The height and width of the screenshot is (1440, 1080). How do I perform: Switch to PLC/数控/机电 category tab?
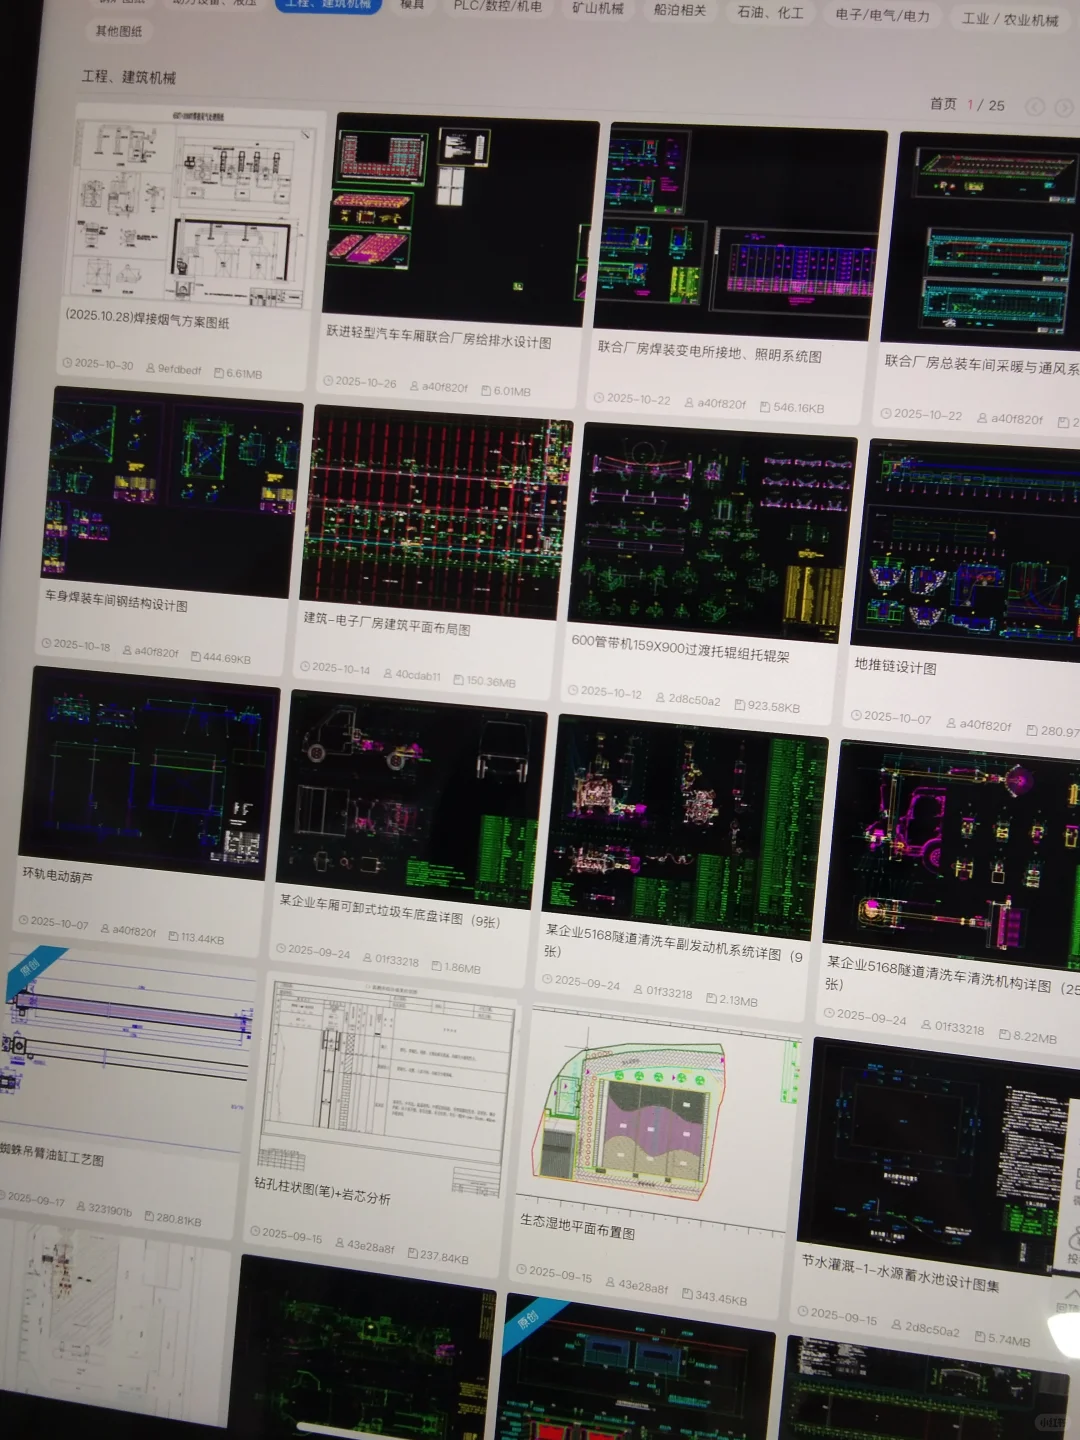pos(497,6)
